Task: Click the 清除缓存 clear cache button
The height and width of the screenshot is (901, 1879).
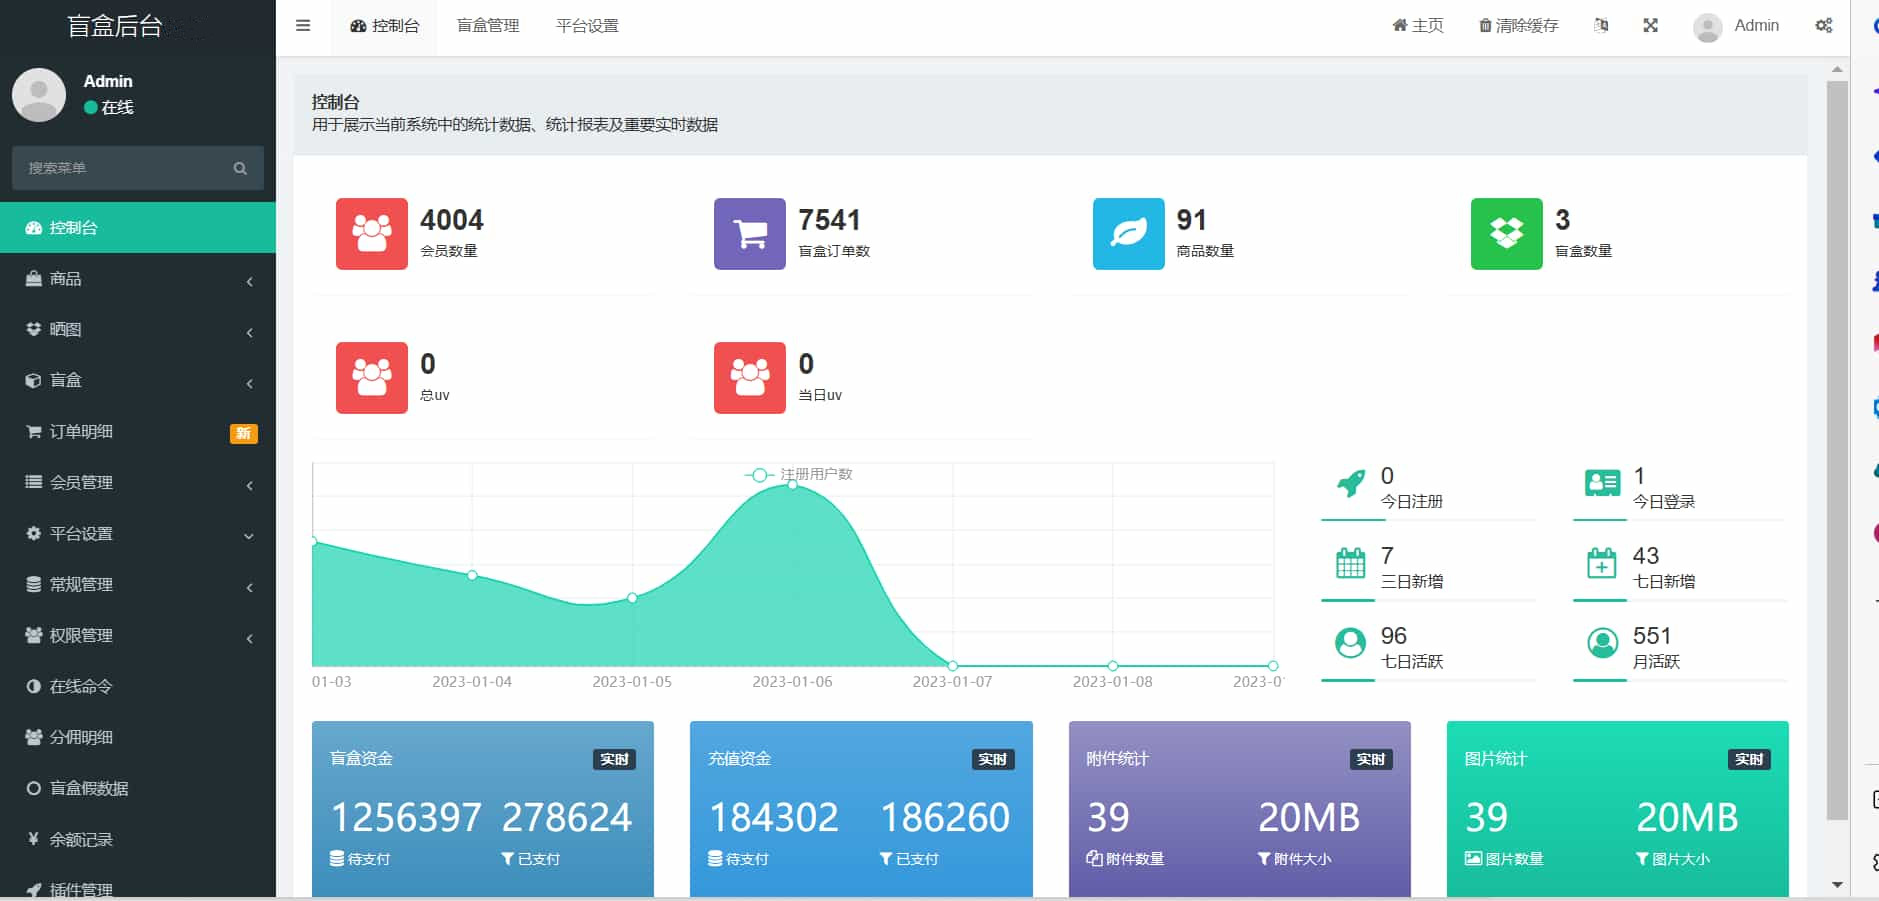Action: pos(1518,26)
